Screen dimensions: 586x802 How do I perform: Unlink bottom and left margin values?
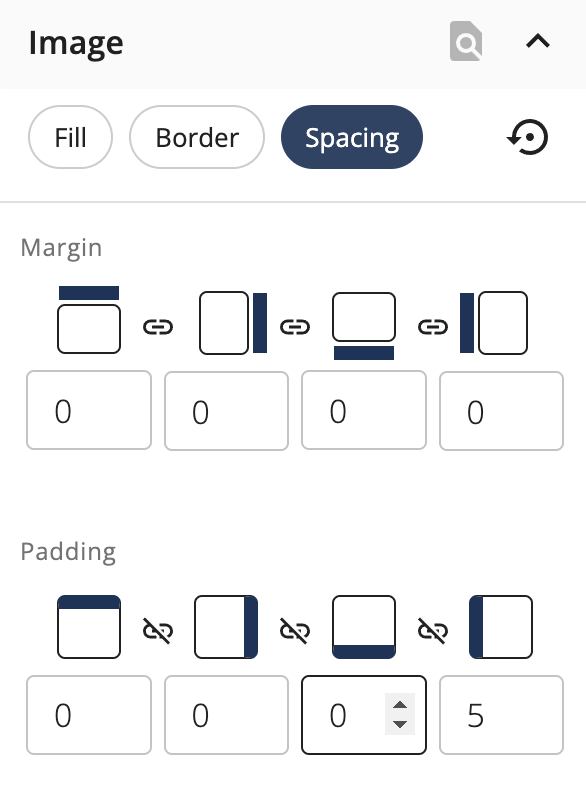(433, 327)
